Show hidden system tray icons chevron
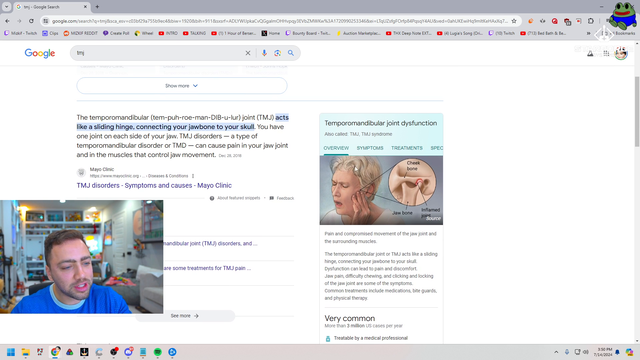Screen dimensions: 640x360 [556, 352]
